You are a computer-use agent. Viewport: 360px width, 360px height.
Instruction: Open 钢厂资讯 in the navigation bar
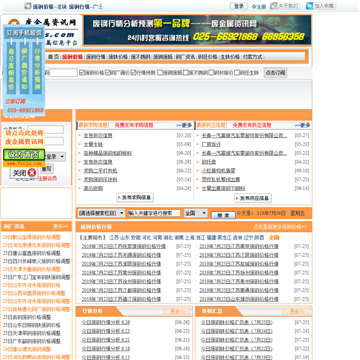pos(185,57)
